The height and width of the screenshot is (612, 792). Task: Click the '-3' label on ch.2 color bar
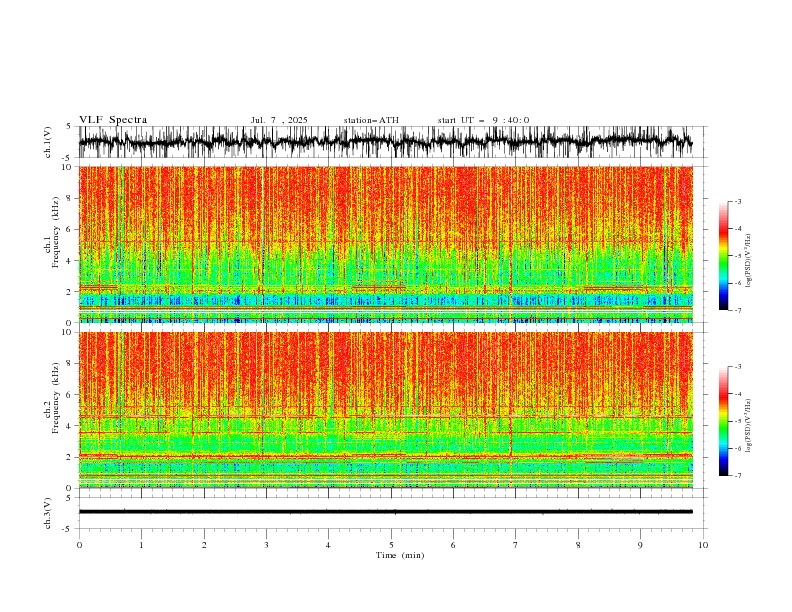(x=737, y=367)
